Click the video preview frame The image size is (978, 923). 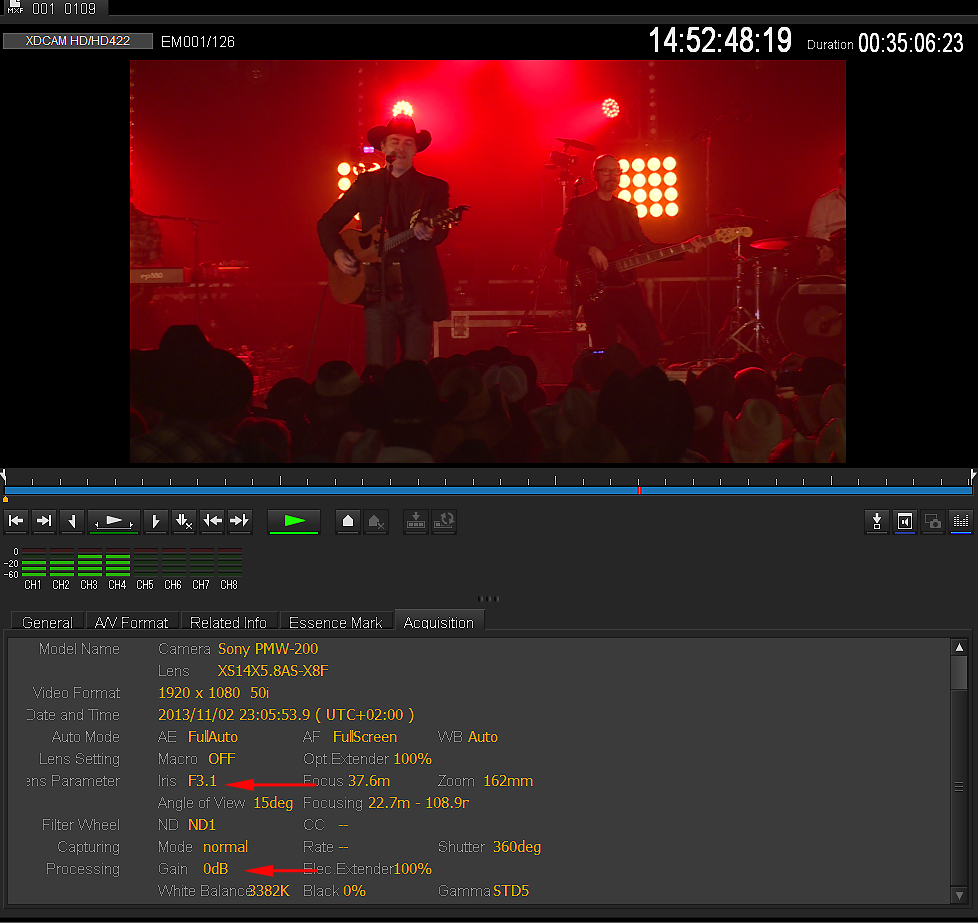[488, 261]
